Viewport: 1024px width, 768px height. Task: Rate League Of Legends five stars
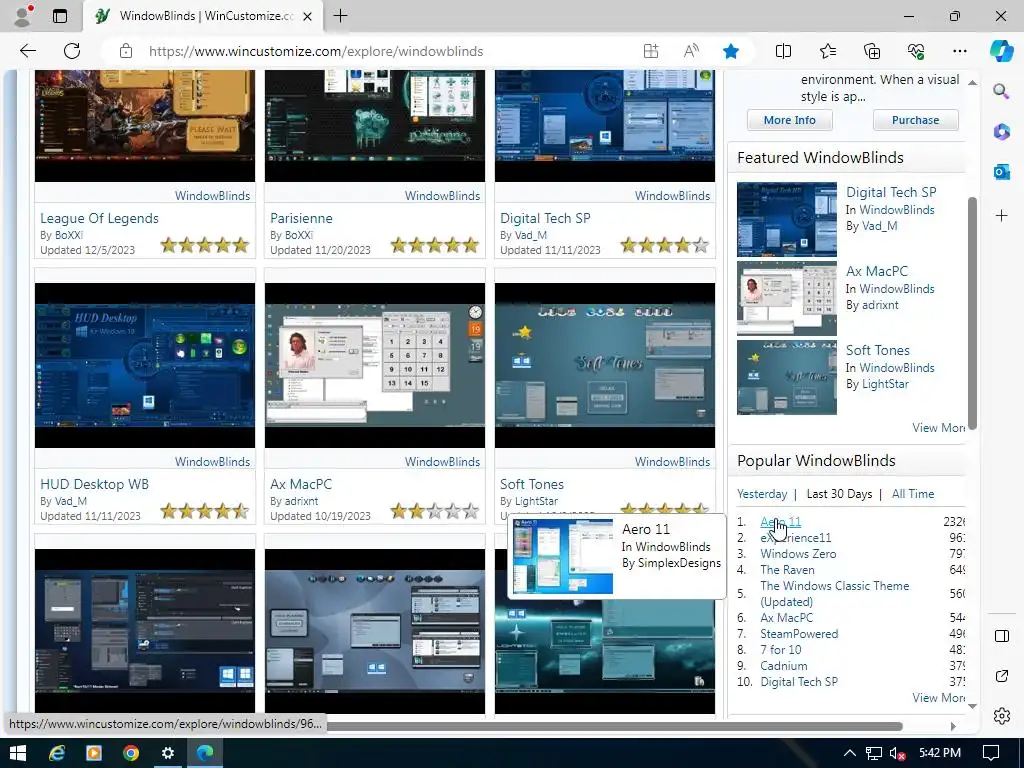pos(241,246)
